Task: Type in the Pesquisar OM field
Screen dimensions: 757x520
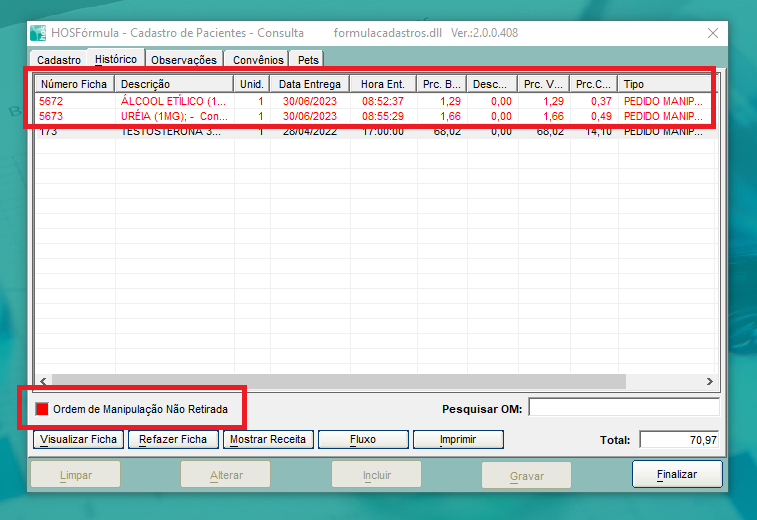Action: (x=623, y=408)
